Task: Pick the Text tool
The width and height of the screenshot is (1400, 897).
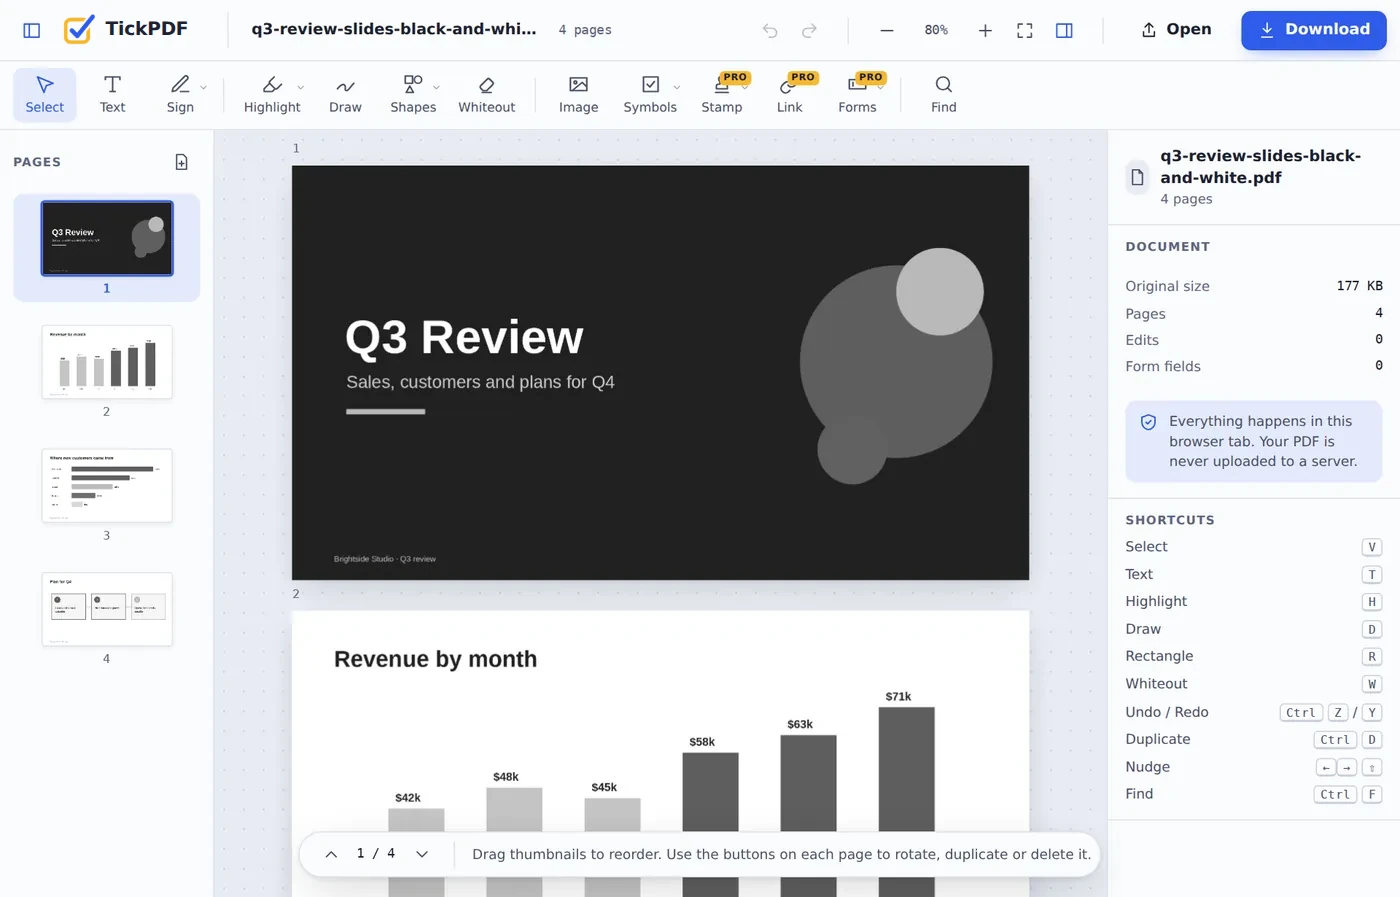Action: click(113, 95)
